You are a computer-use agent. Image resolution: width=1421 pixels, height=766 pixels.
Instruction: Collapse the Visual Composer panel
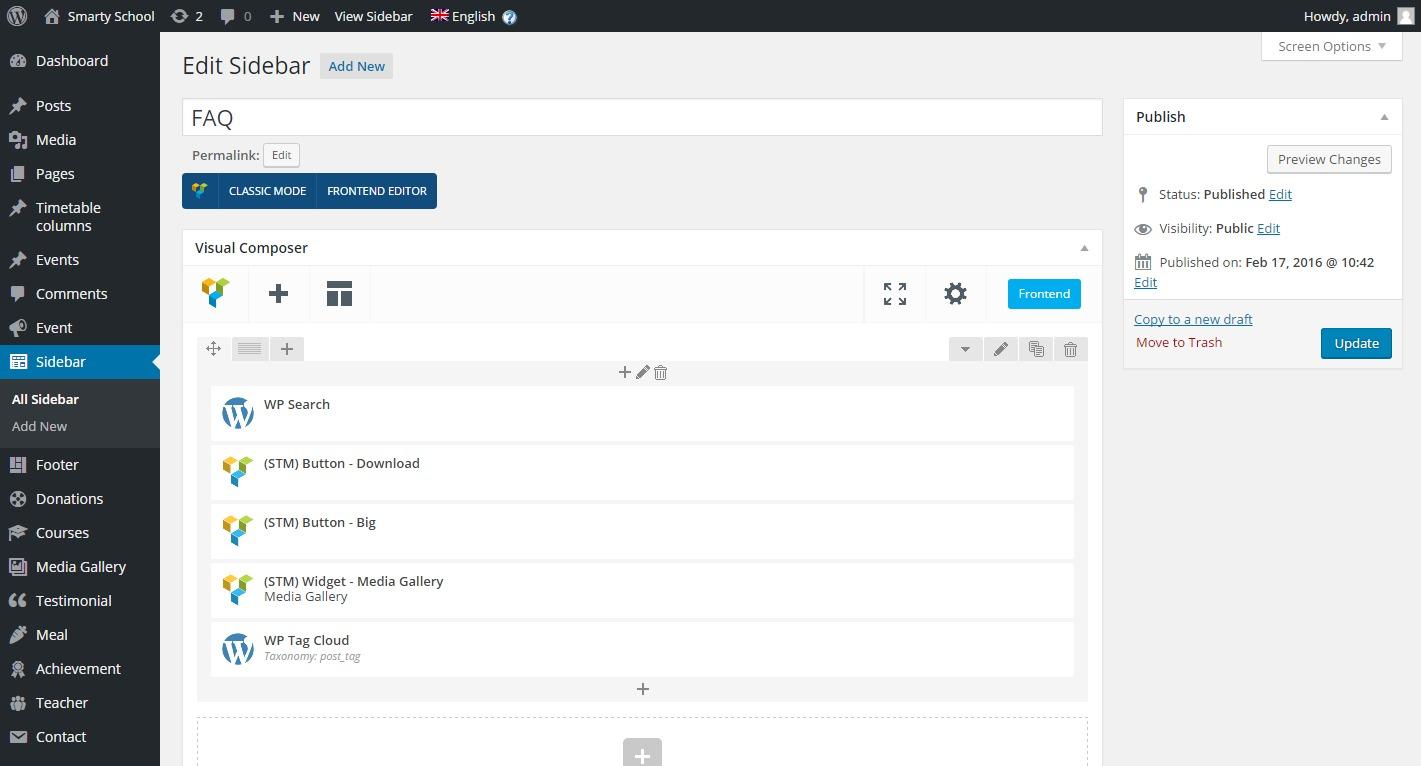[1084, 248]
